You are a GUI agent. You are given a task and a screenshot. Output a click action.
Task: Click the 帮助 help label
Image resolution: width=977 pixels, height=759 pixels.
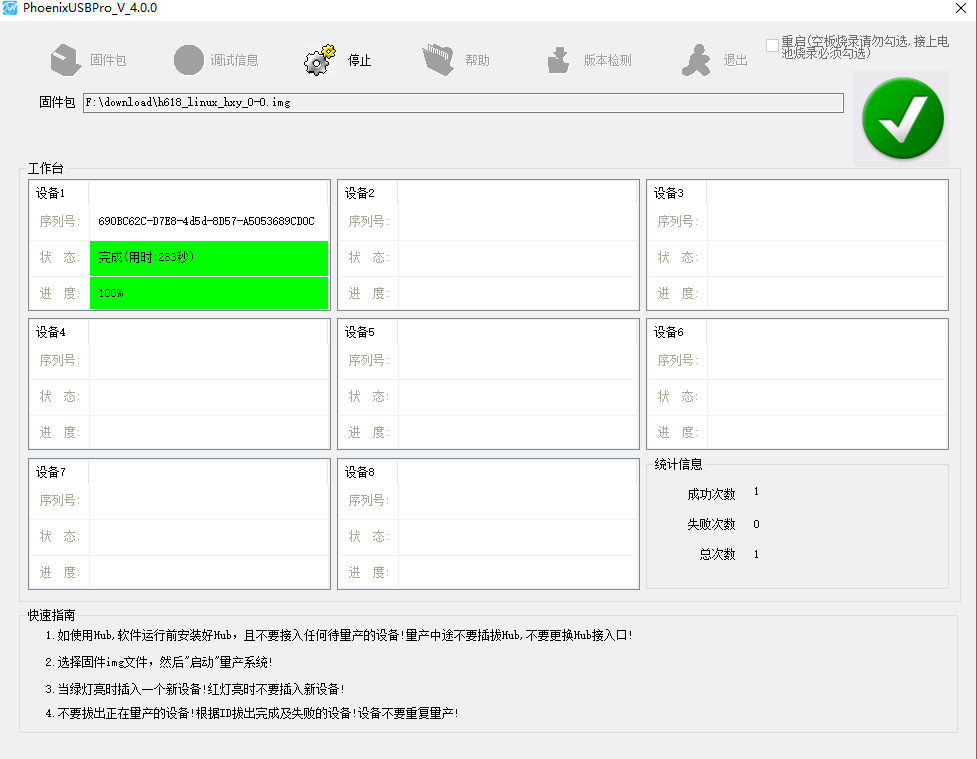tap(477, 61)
